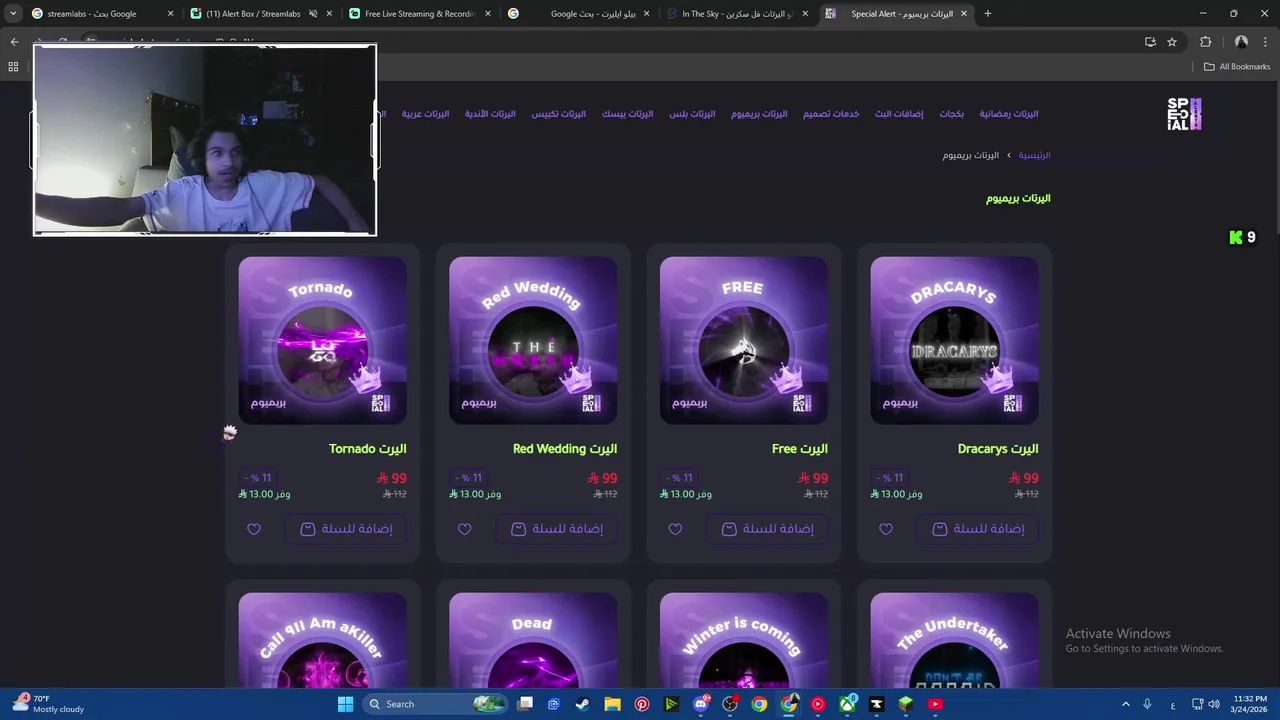Image resolution: width=1280 pixels, height=720 pixels.
Task: Open البرتات بريميوم menu item in navbar
Action: [759, 114]
